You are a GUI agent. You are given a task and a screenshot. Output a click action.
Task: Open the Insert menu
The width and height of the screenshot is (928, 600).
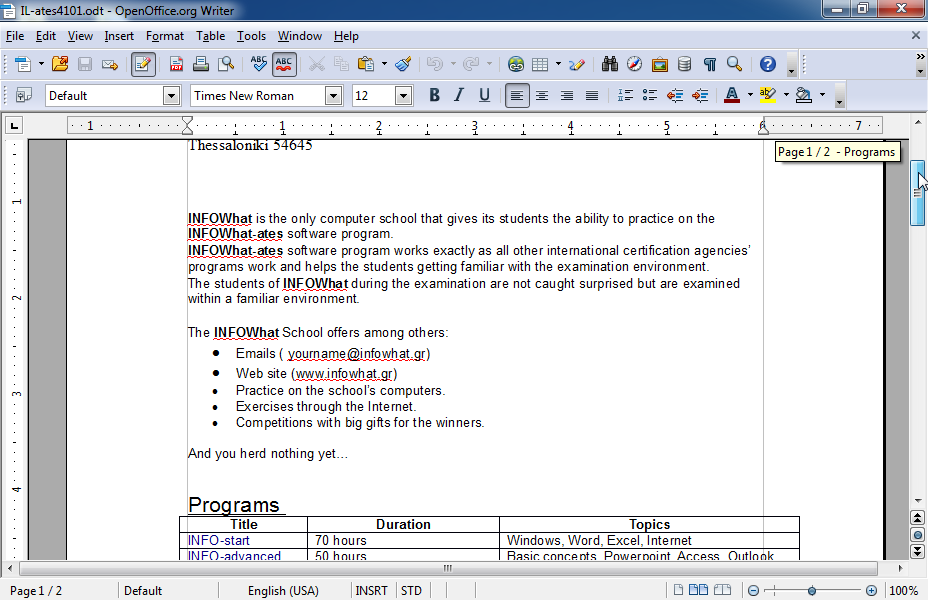[119, 36]
